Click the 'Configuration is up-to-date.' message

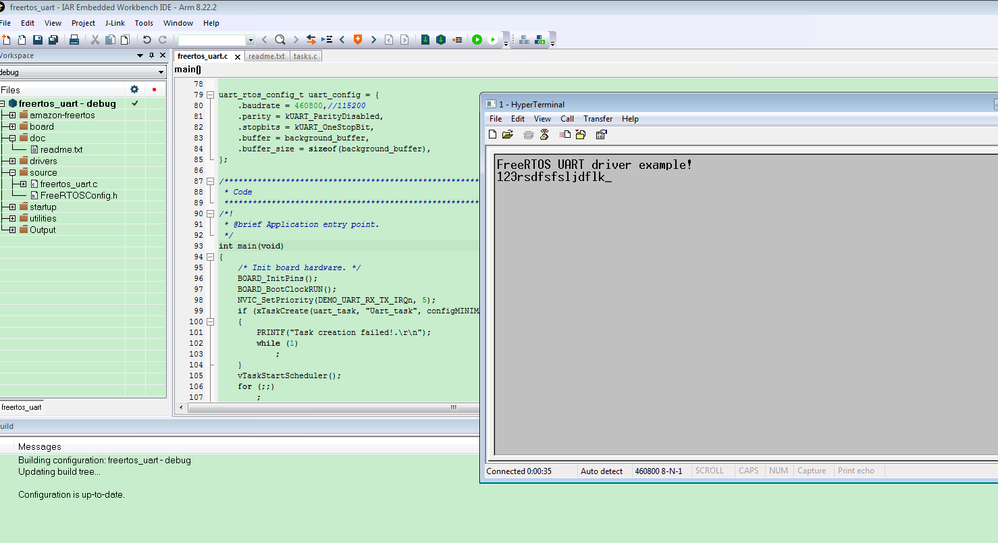click(x=71, y=495)
